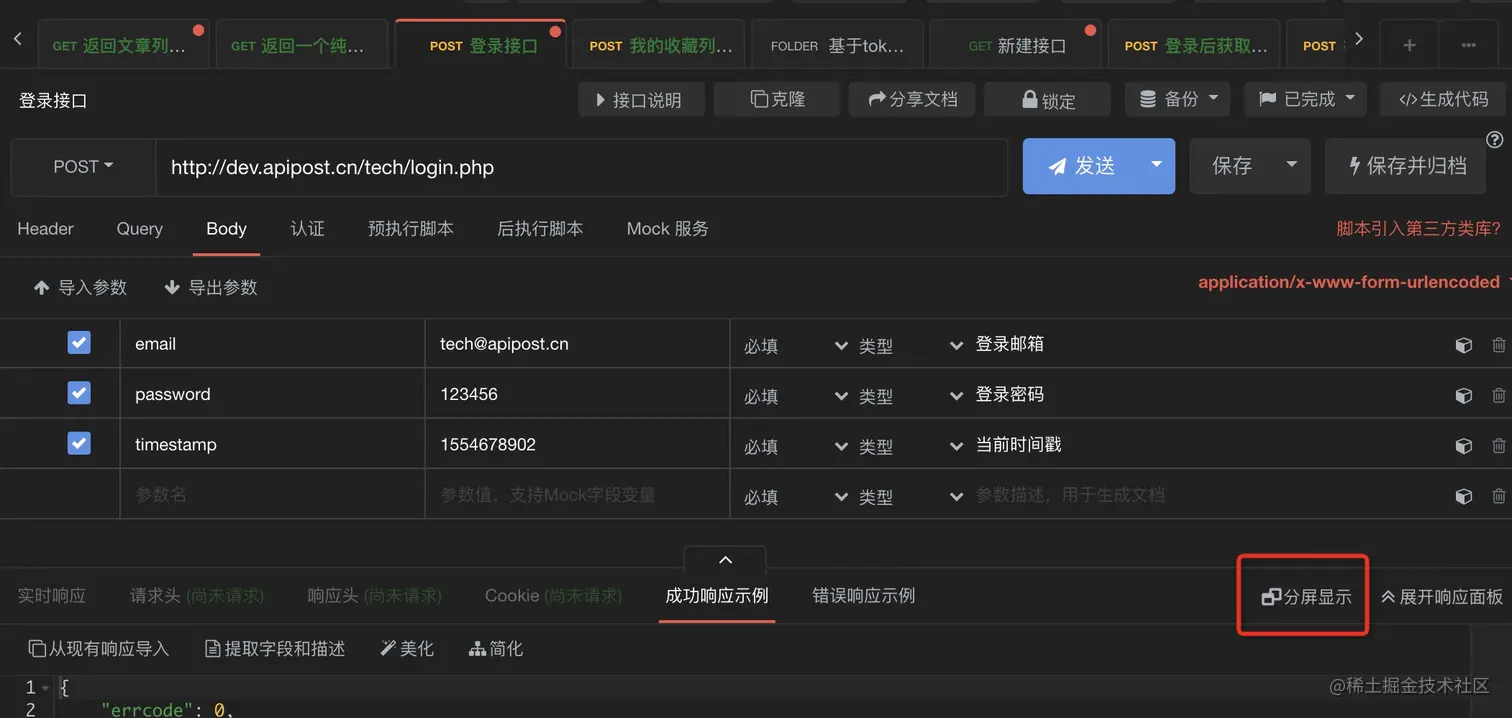Screen dimensions: 1512x718
Task: Click the cube icon in the email row
Action: (x=1464, y=345)
